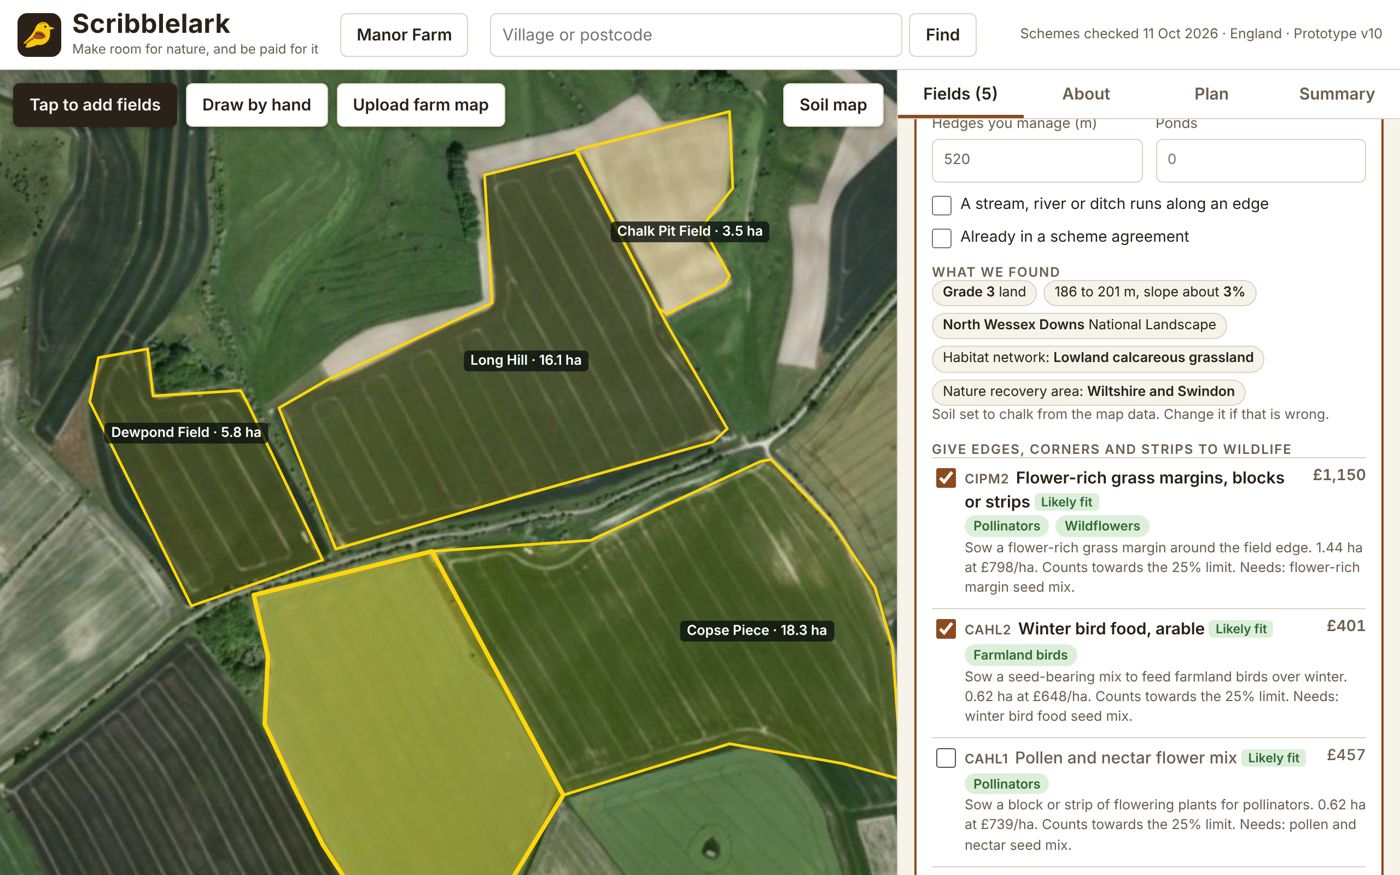Choose Draw by hand mode
This screenshot has width=1400, height=875.
pyautogui.click(x=257, y=105)
